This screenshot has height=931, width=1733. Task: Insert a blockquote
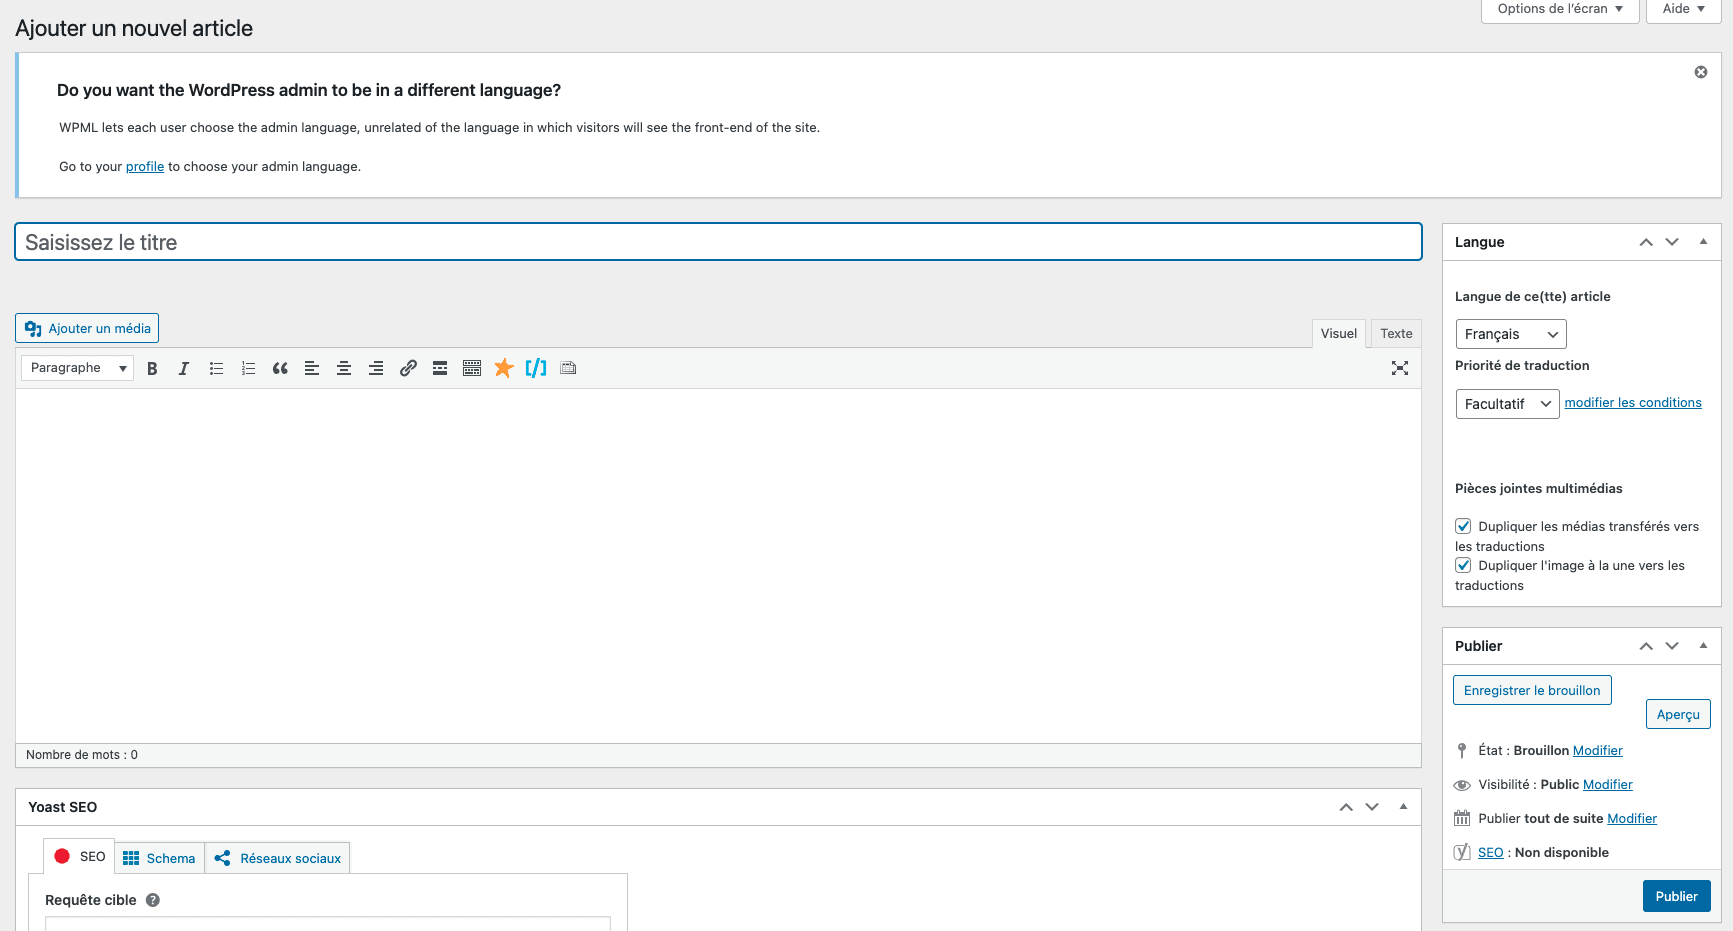pyautogui.click(x=280, y=368)
